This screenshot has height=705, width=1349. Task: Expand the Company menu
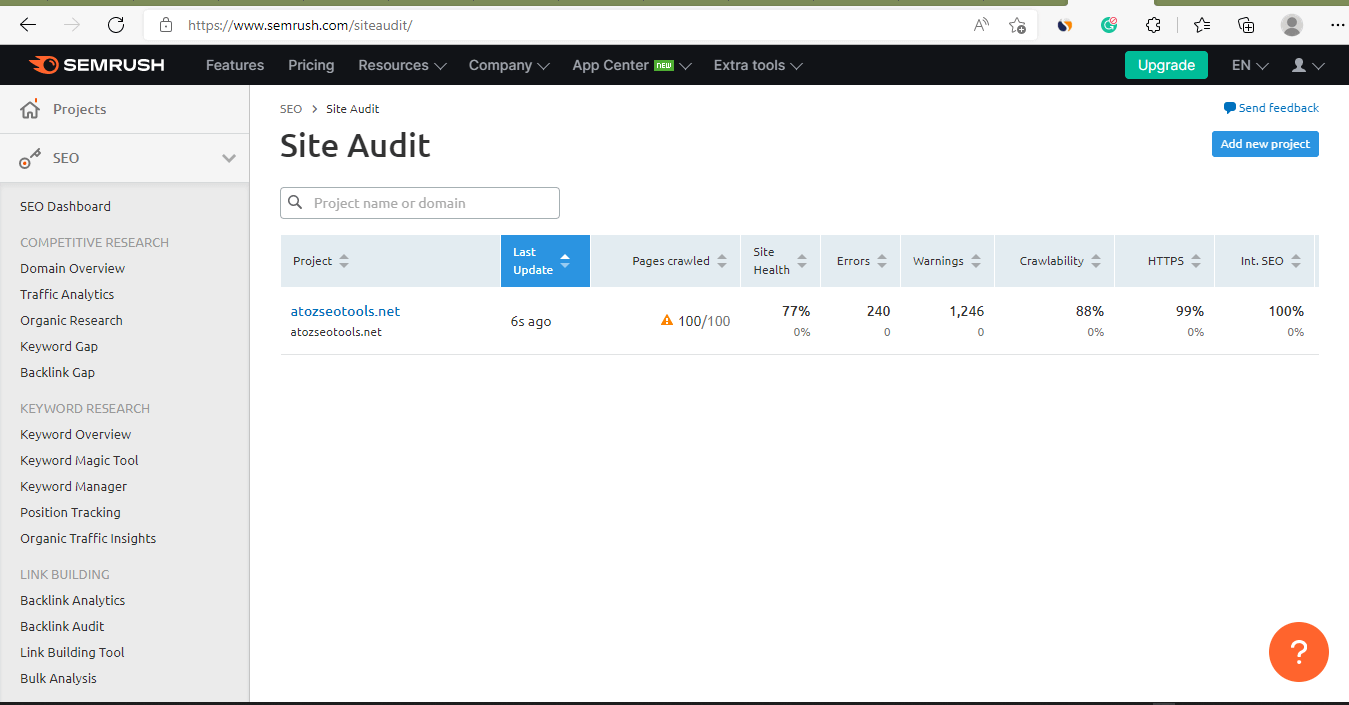(509, 65)
